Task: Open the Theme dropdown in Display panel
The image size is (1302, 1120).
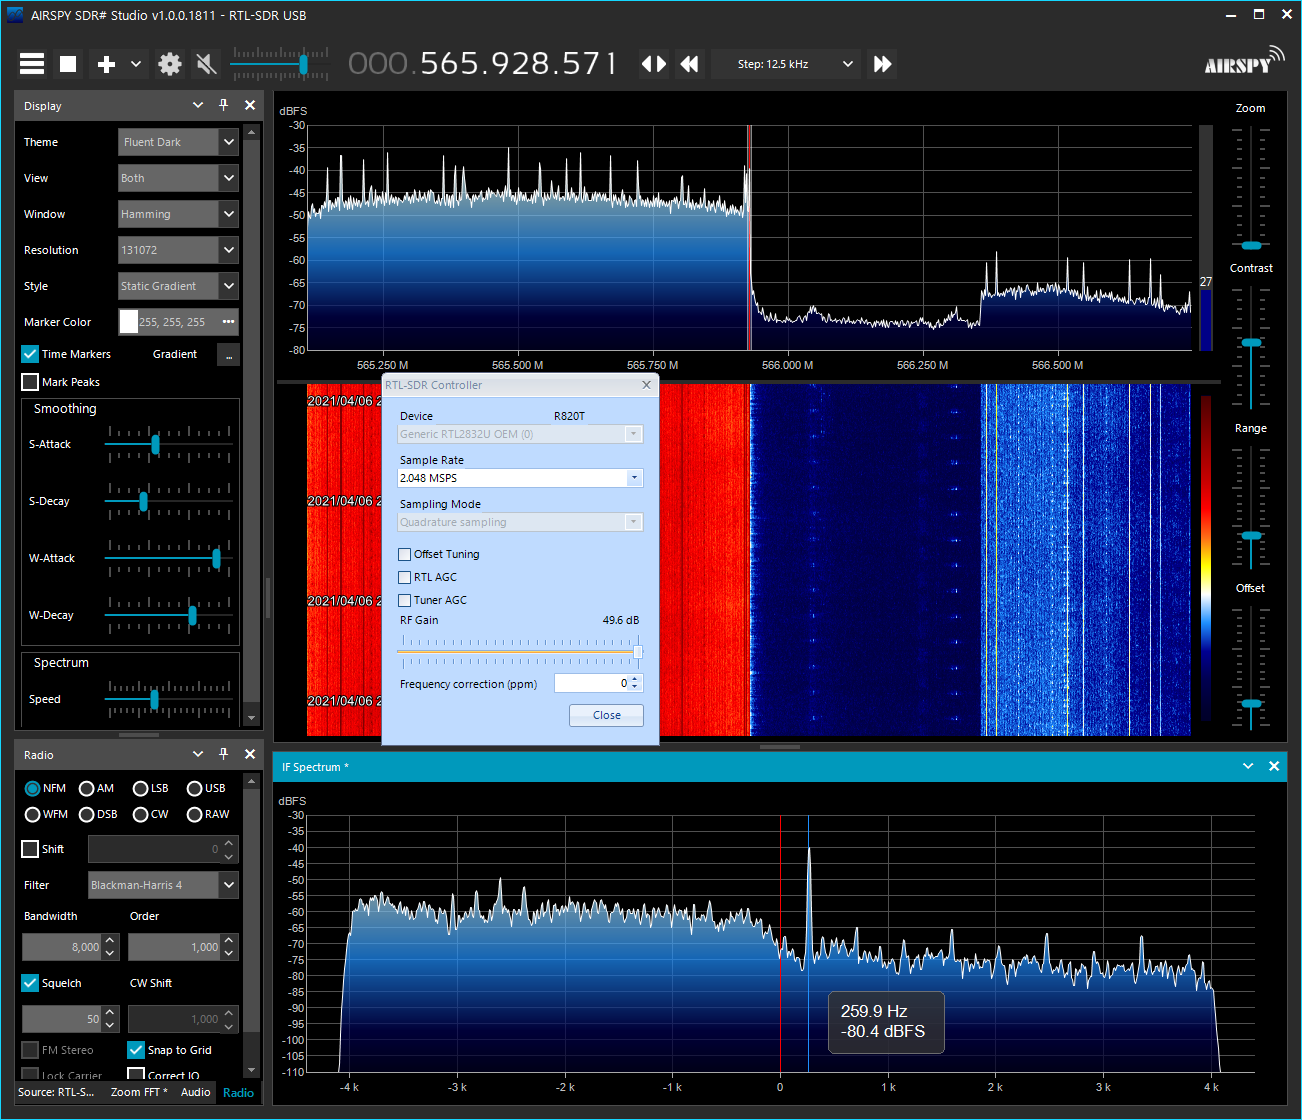Action: [228, 142]
